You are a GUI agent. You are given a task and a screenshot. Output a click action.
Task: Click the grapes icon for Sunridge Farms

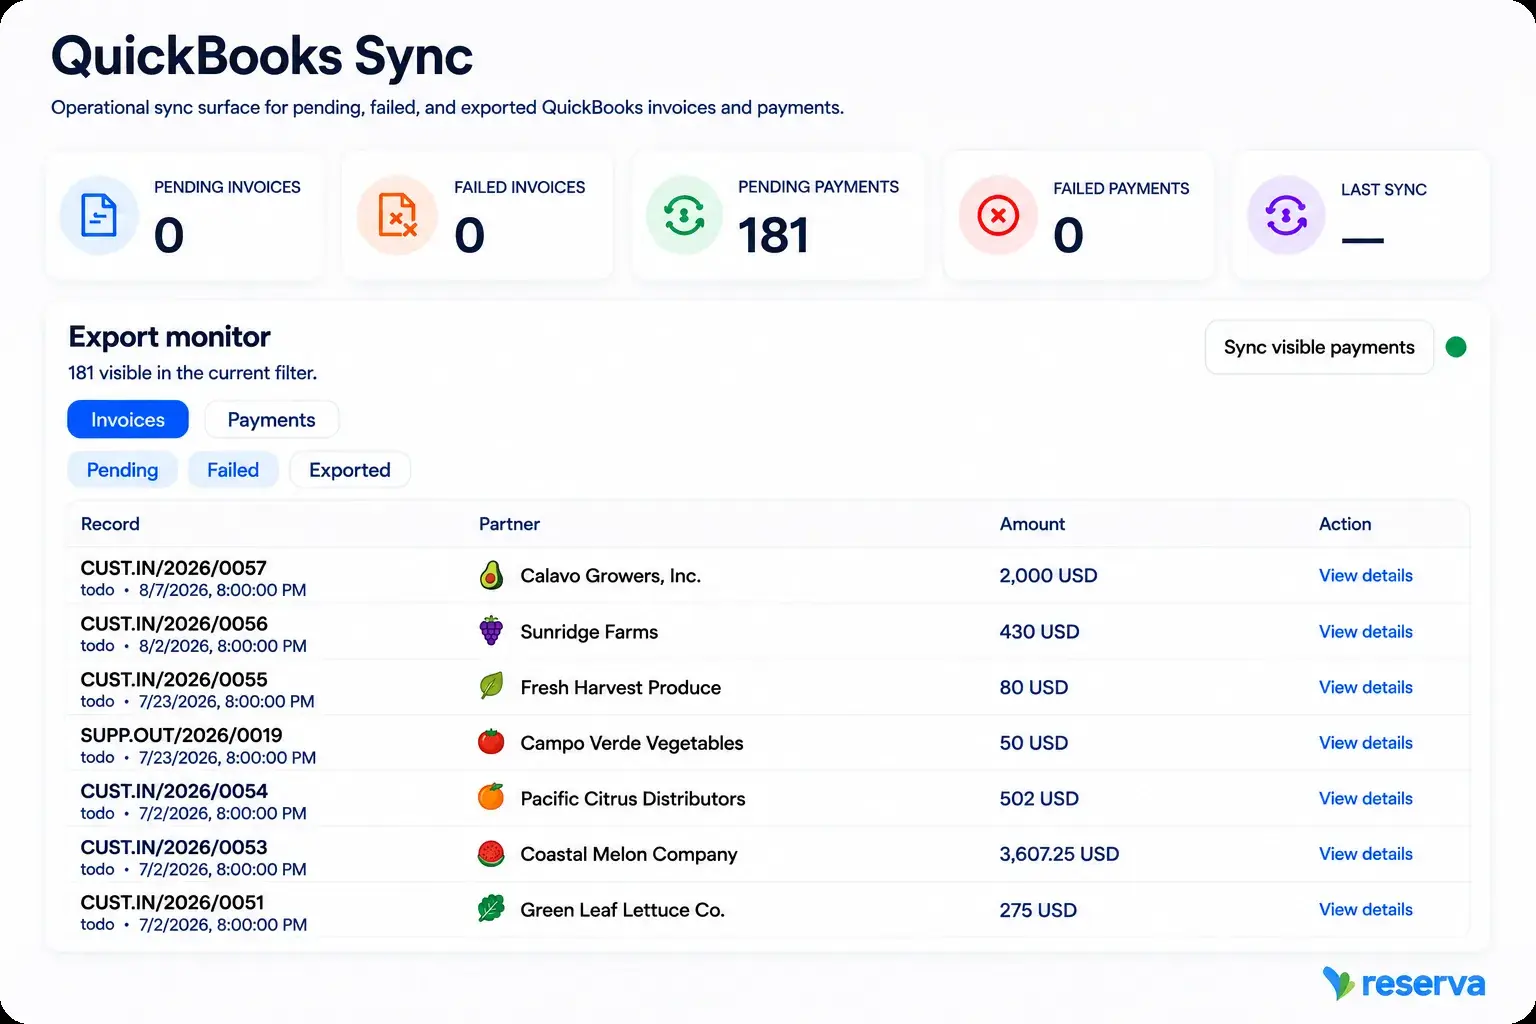(491, 631)
